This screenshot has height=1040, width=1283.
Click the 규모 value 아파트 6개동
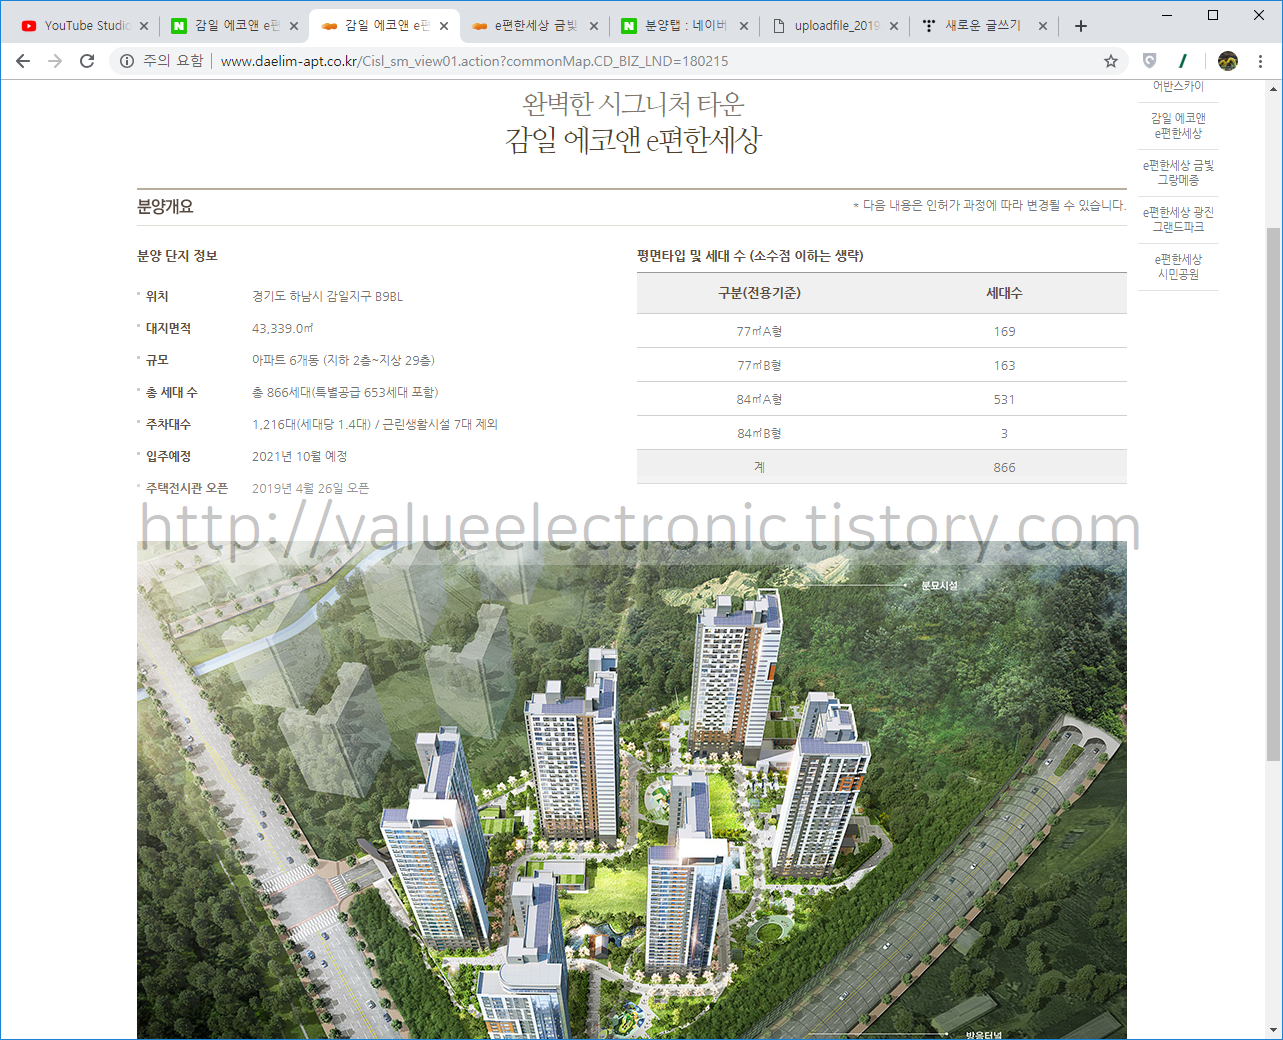coord(343,360)
